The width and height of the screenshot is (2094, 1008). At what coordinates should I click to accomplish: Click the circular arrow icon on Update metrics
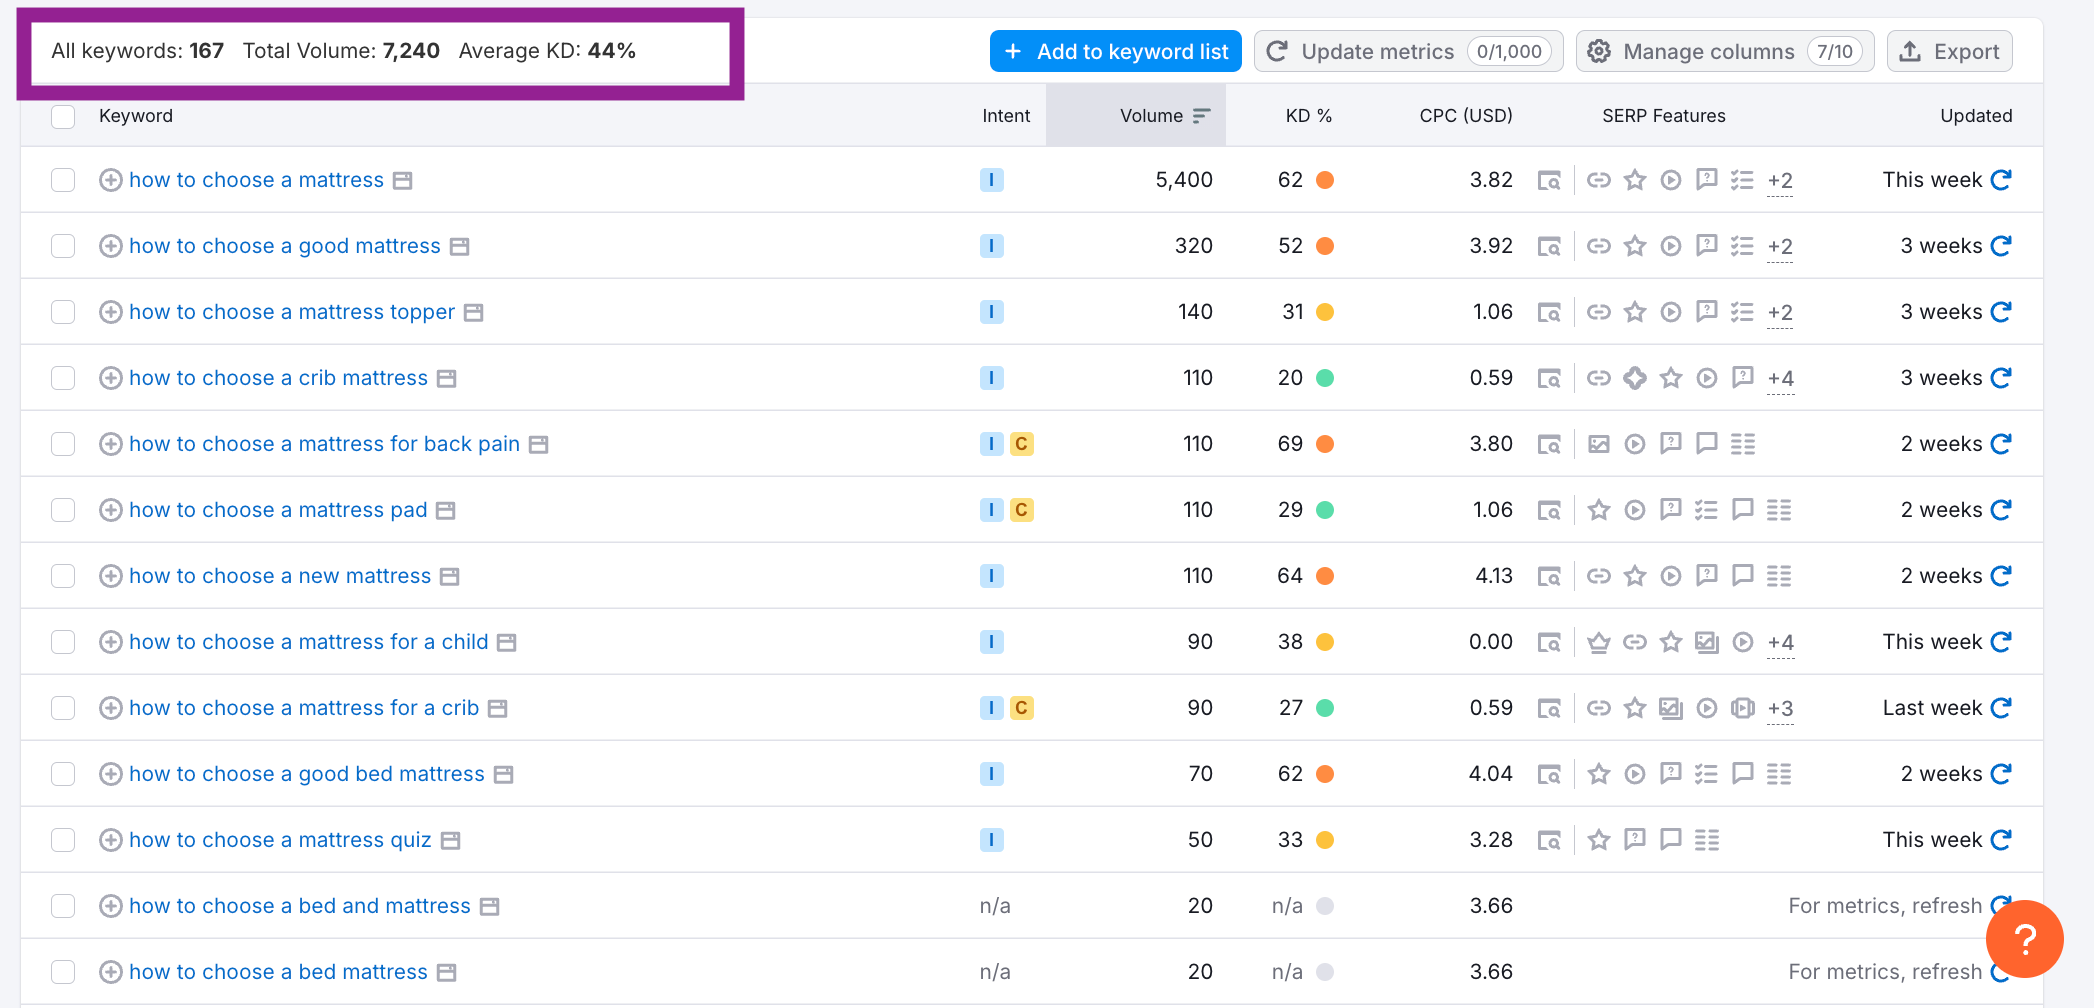1277,51
